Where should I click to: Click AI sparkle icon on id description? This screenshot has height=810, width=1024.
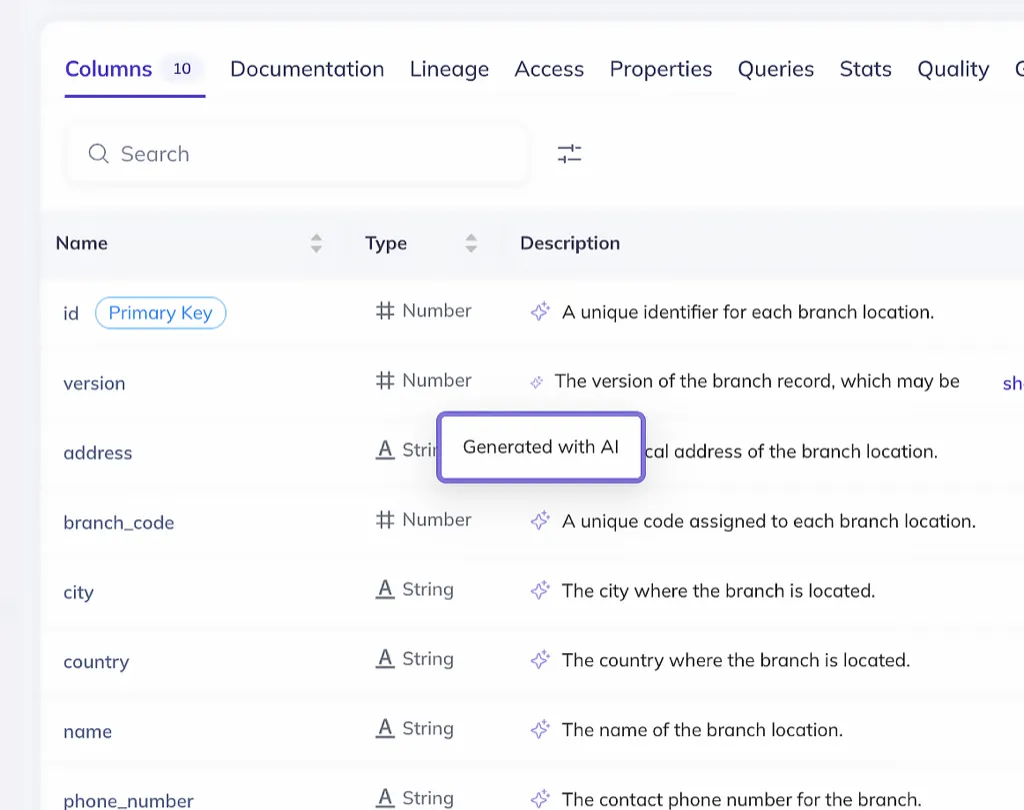tap(540, 312)
